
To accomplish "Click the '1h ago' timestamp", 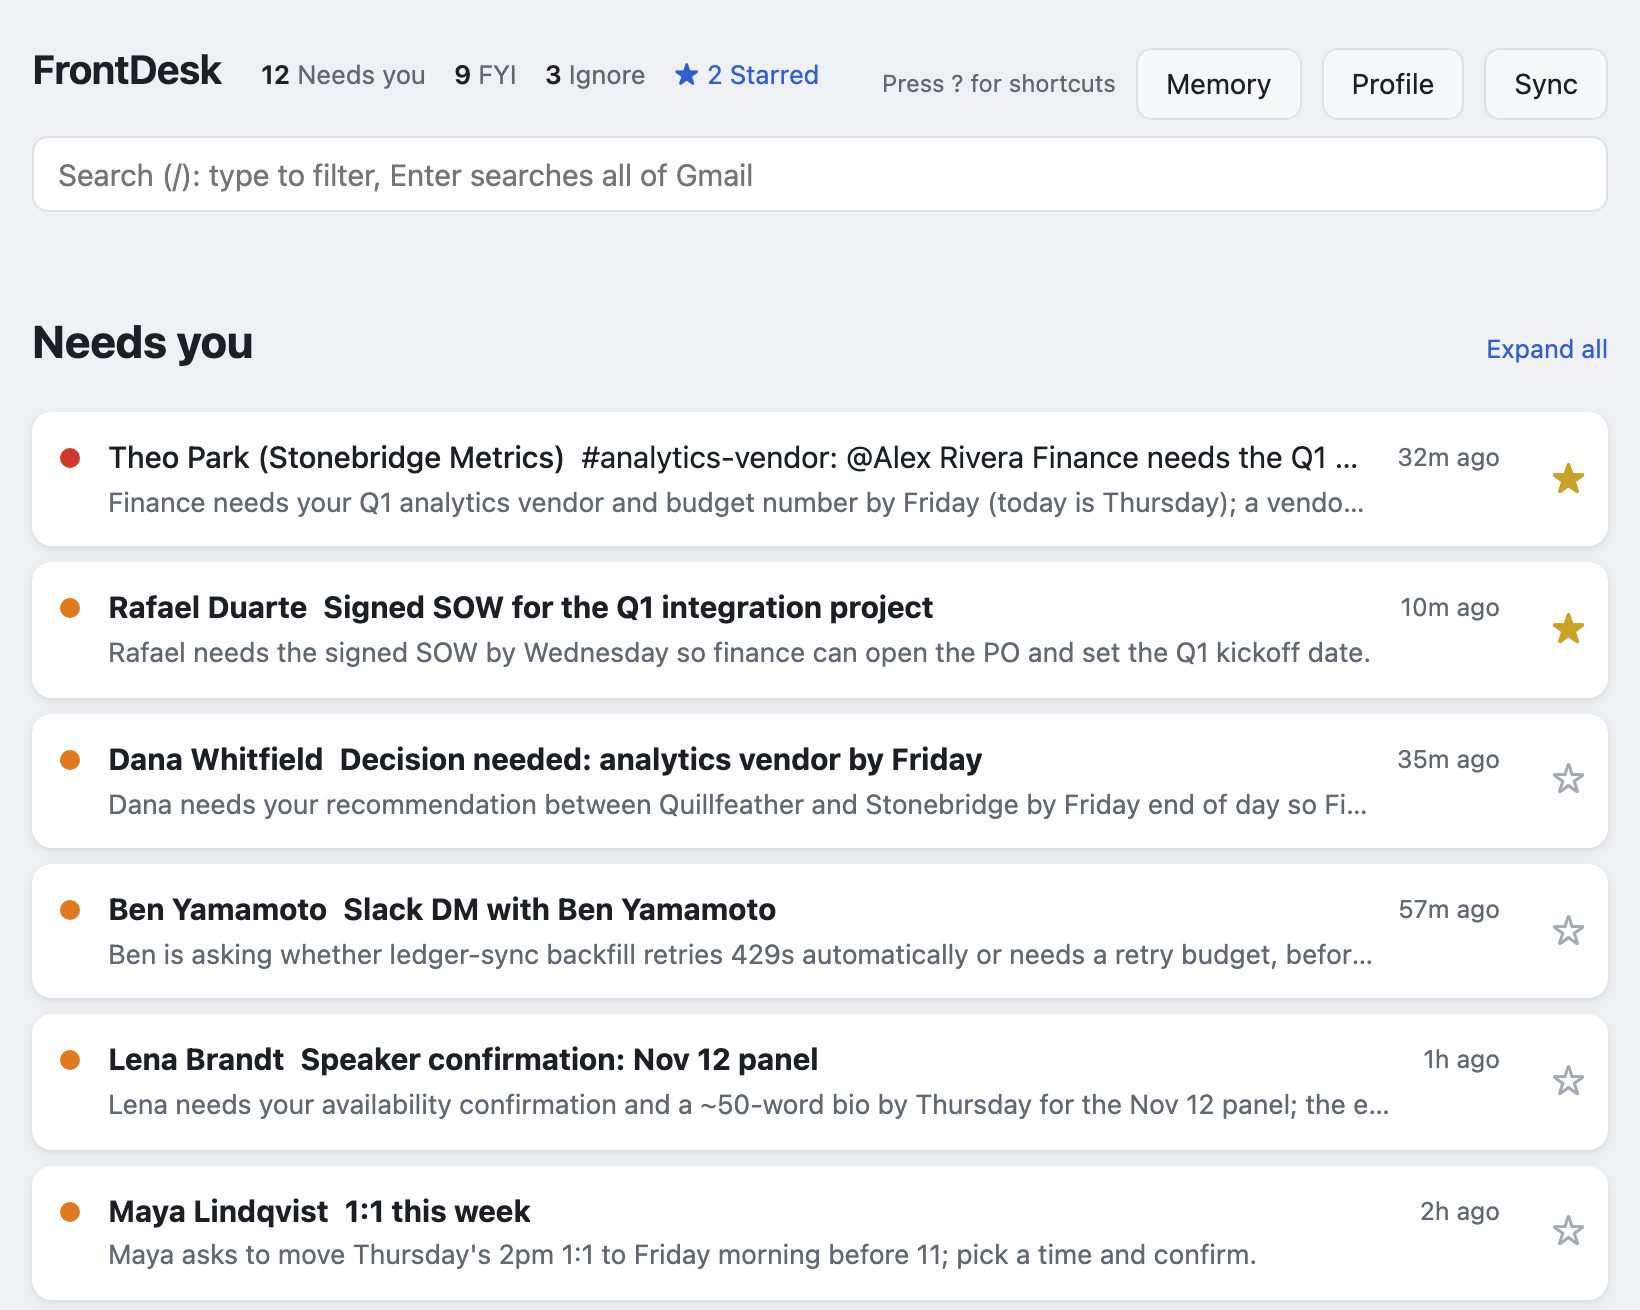I will 1461,1060.
